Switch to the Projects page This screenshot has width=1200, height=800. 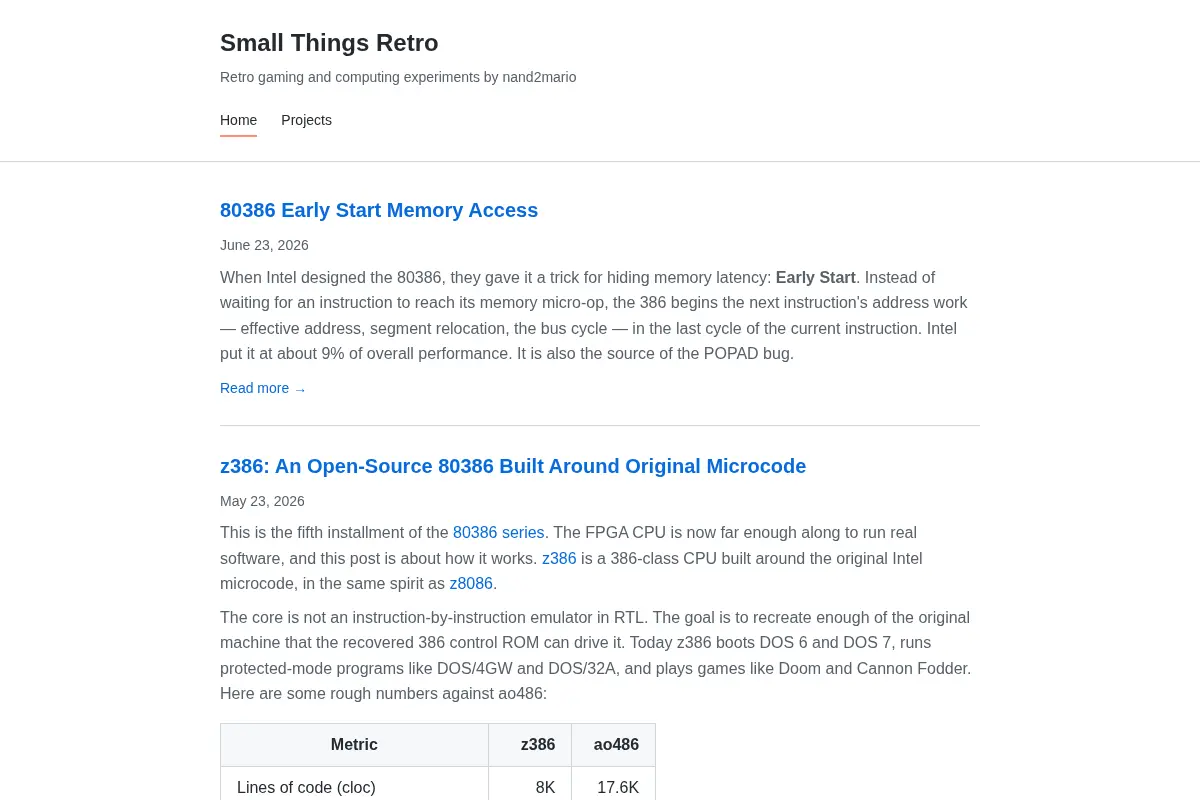point(306,120)
